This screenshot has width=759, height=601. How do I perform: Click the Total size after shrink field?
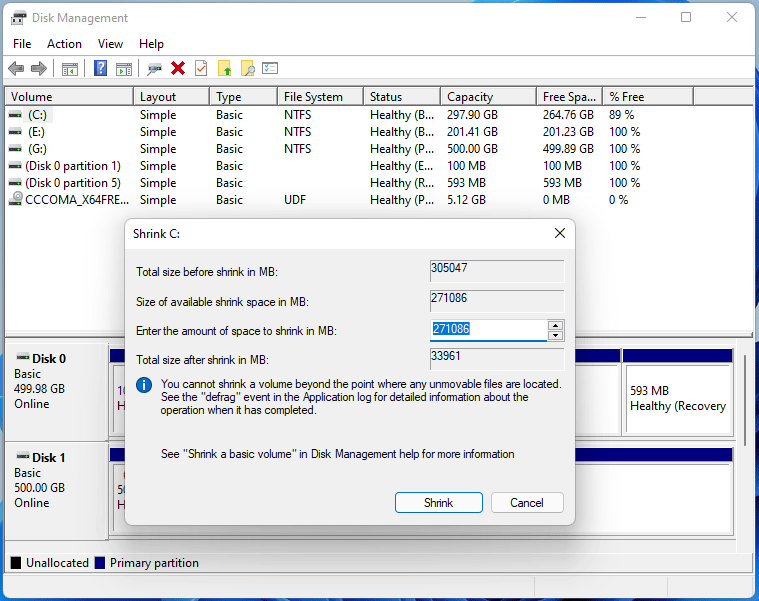[x=497, y=360]
